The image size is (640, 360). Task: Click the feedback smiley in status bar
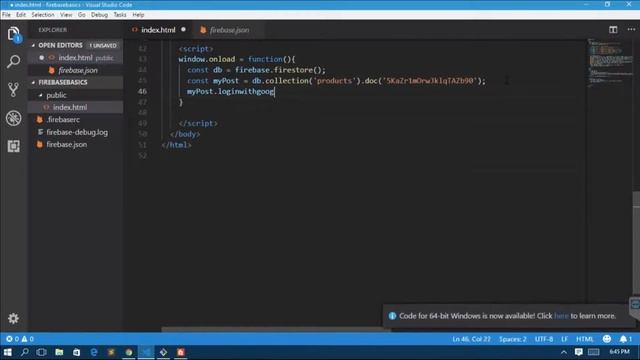tap(607, 339)
